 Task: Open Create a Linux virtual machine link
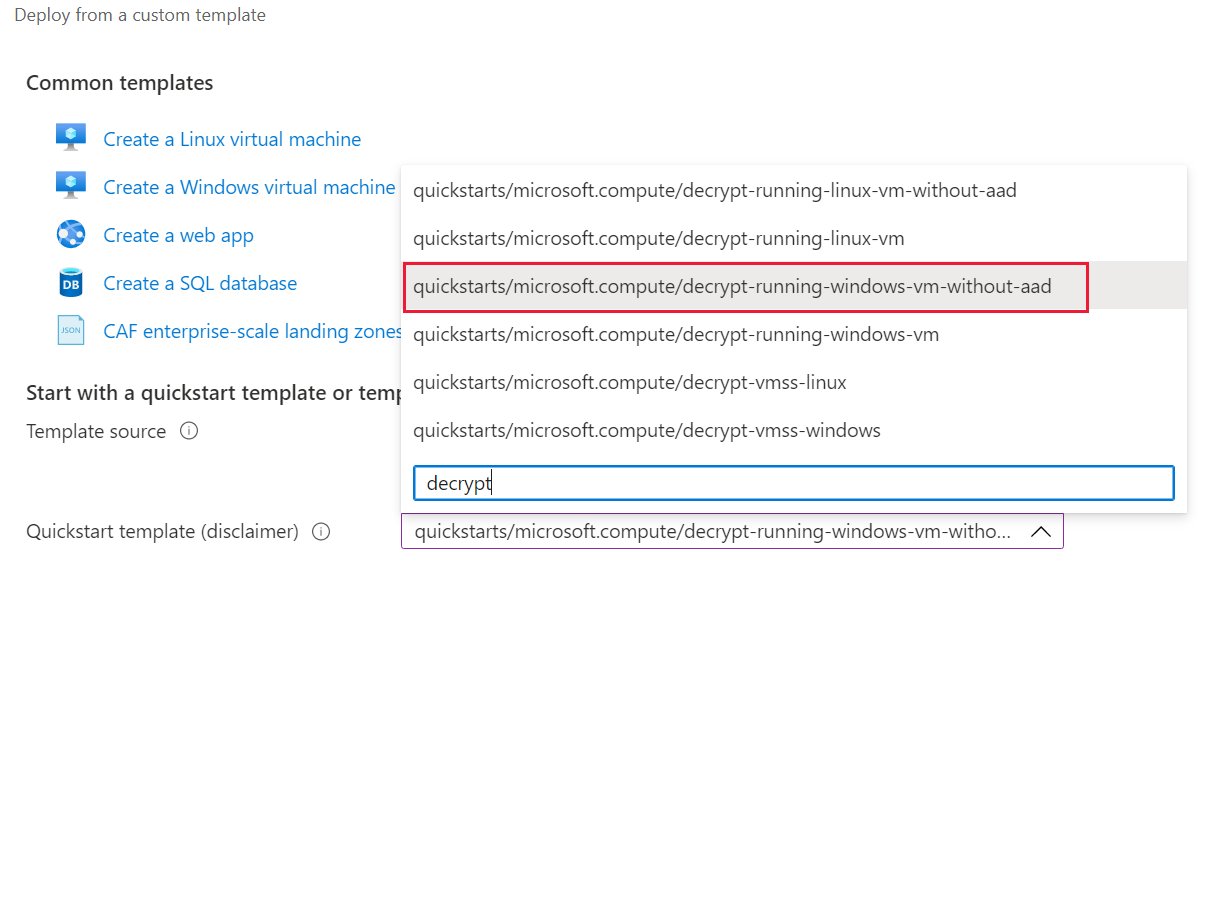[232, 139]
